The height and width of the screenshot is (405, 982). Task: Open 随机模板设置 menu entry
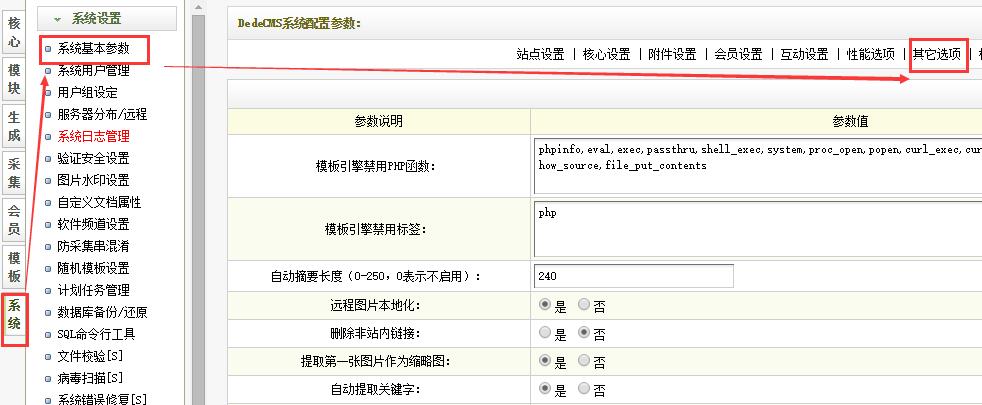click(93, 268)
